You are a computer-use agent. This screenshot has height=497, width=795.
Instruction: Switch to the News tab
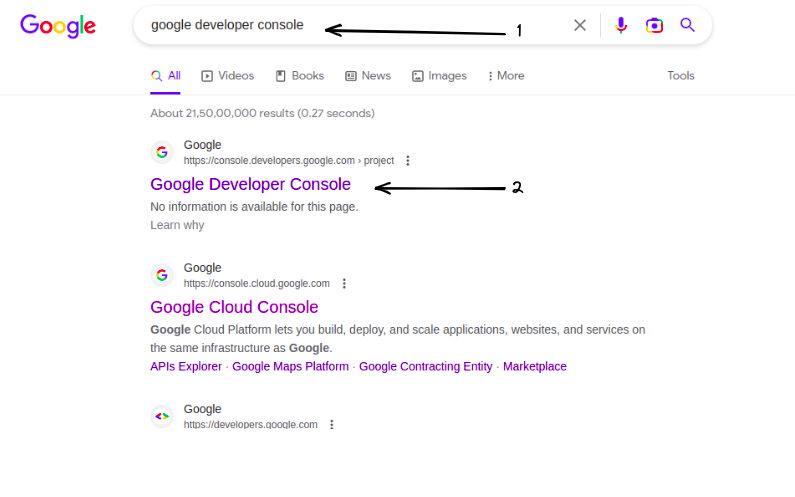point(368,76)
